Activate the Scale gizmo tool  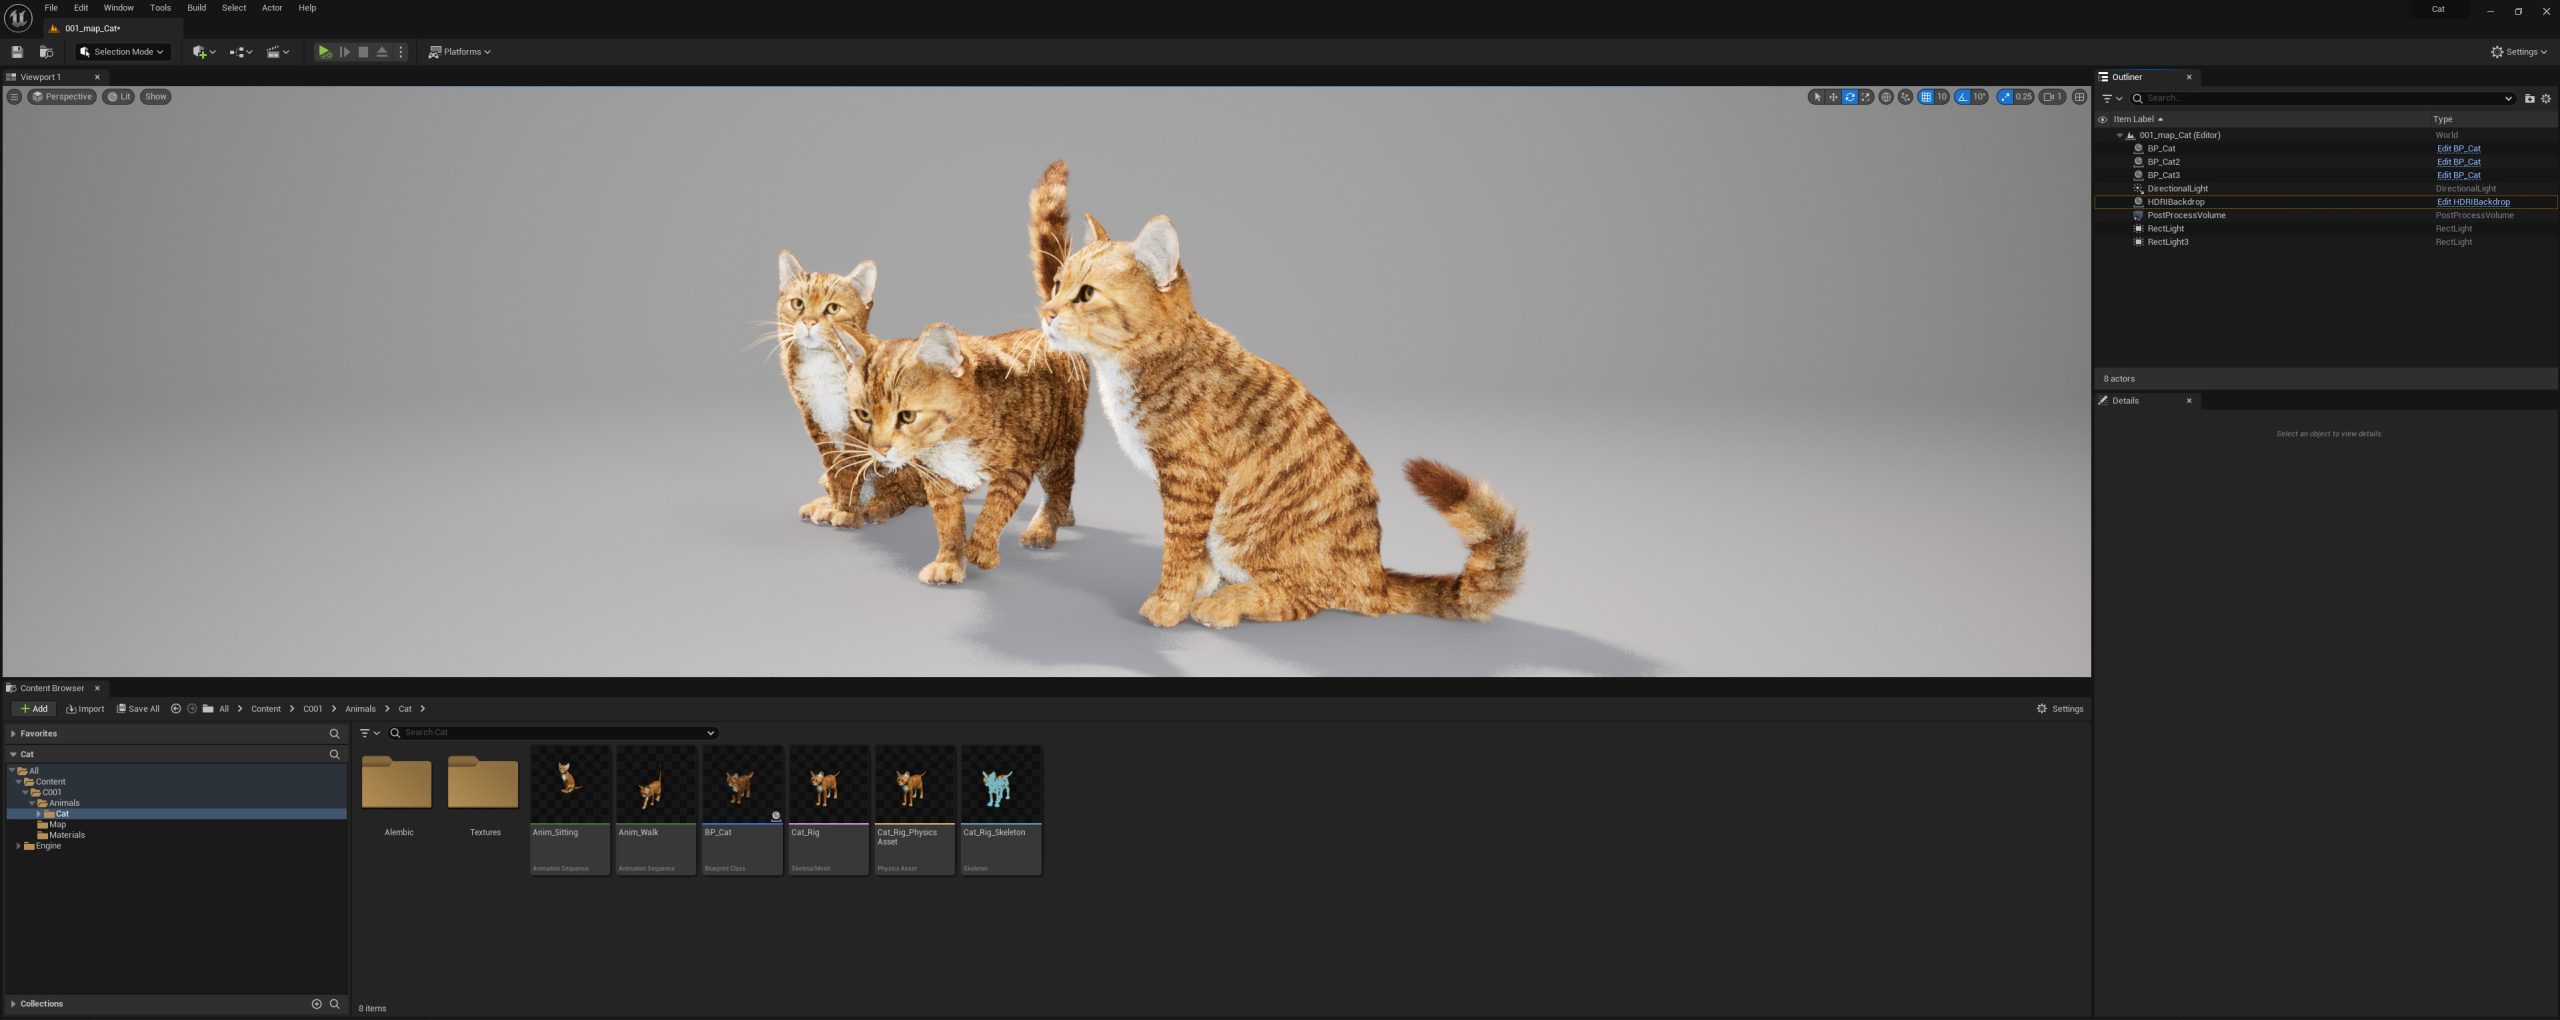point(1866,97)
